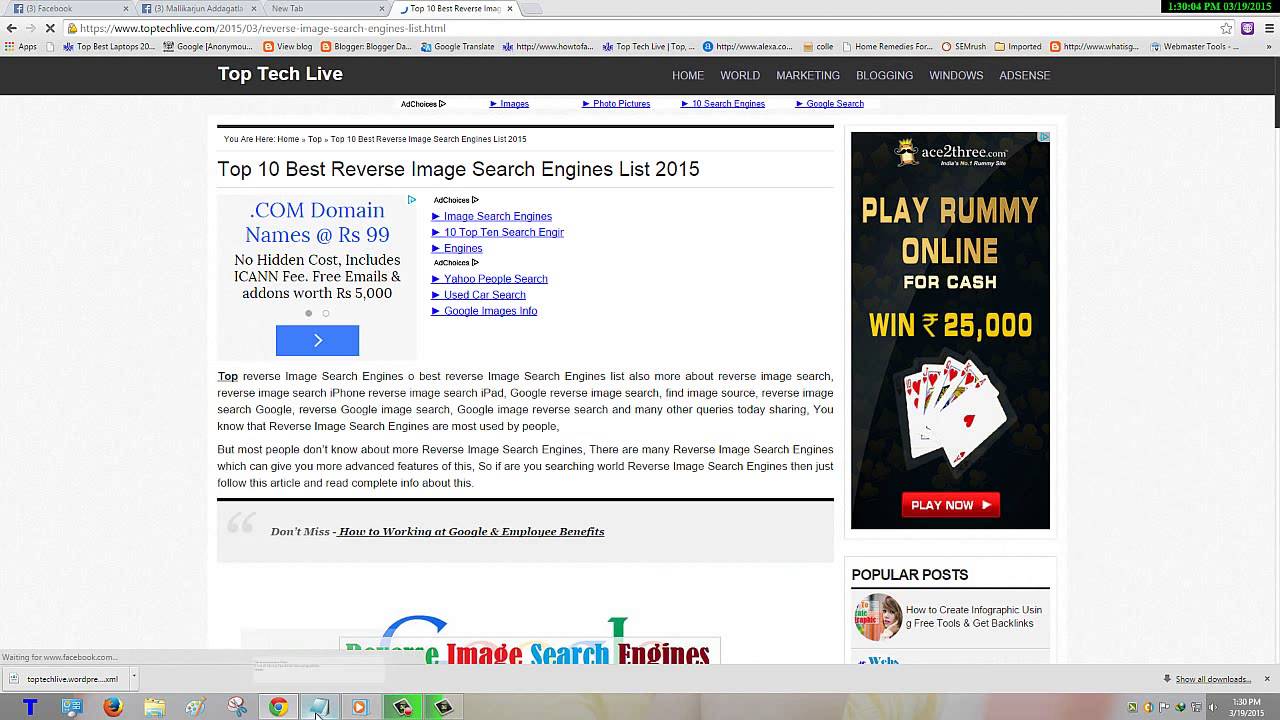This screenshot has height=720, width=1280.
Task: Click Show all downloads link
Action: click(x=1213, y=679)
